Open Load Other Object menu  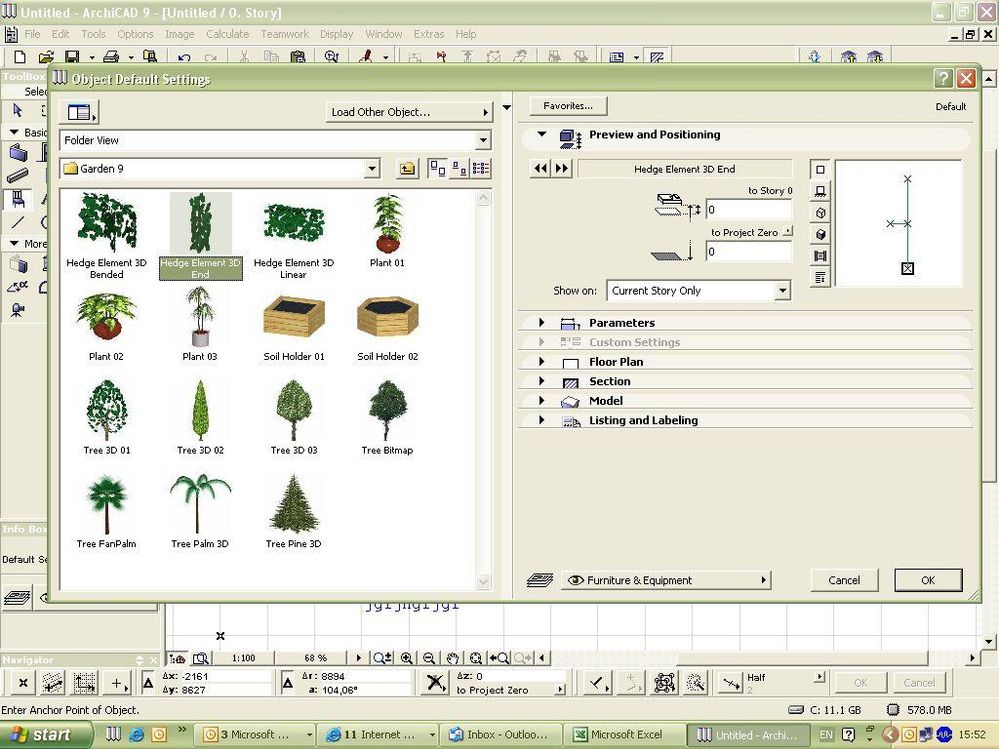[409, 112]
